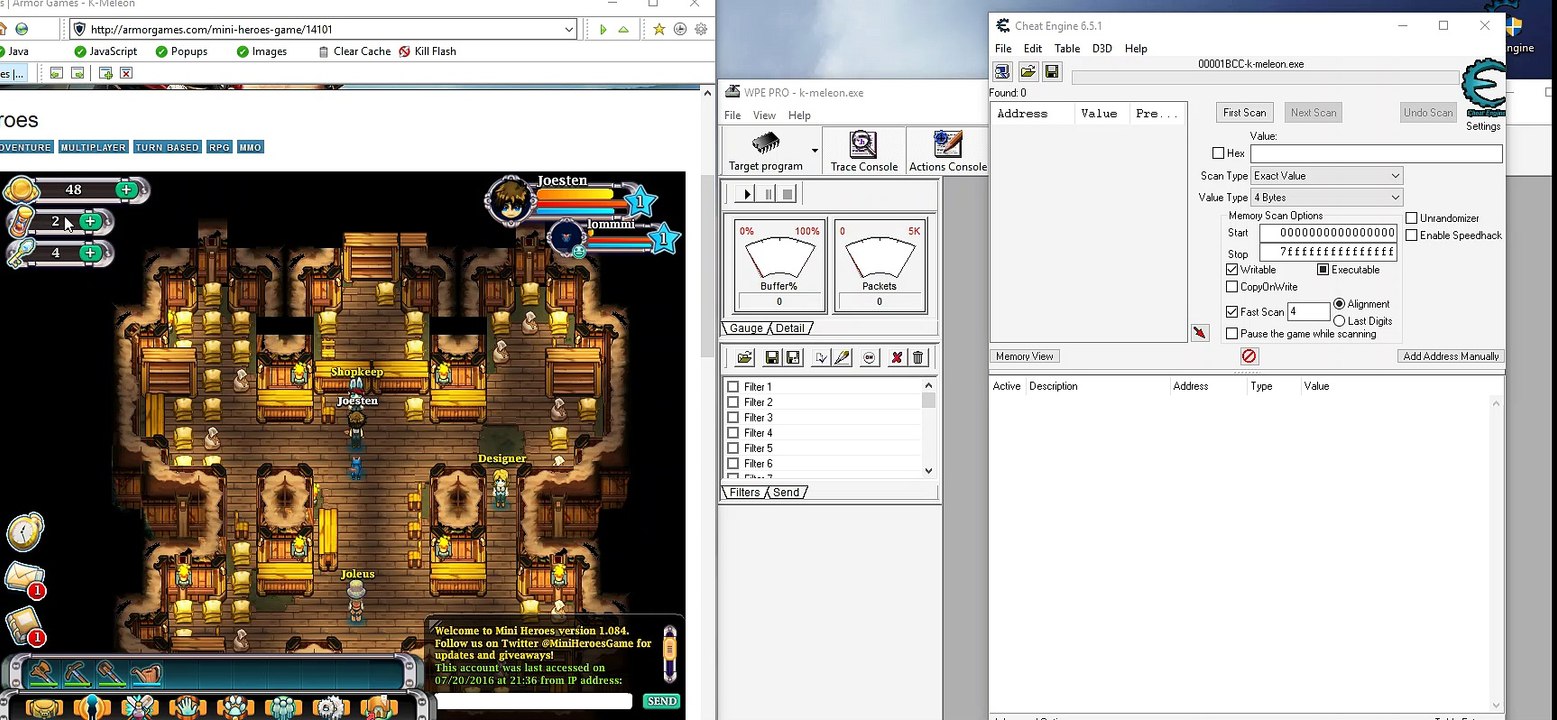The width and height of the screenshot is (1557, 720).
Task: Open the View menu in WPE PRO
Action: pyautogui.click(x=764, y=115)
